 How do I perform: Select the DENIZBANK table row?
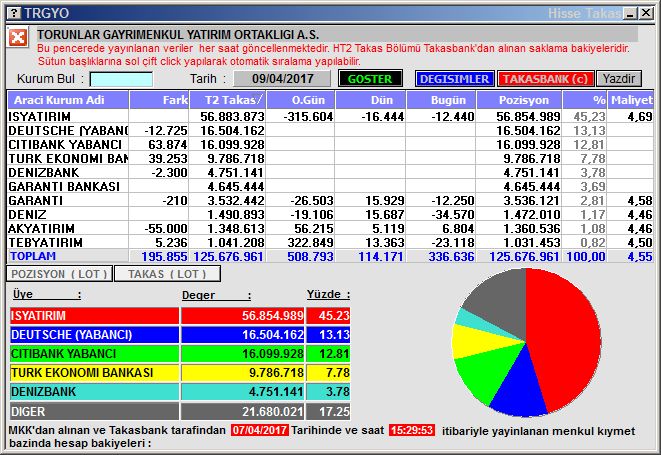[330, 172]
